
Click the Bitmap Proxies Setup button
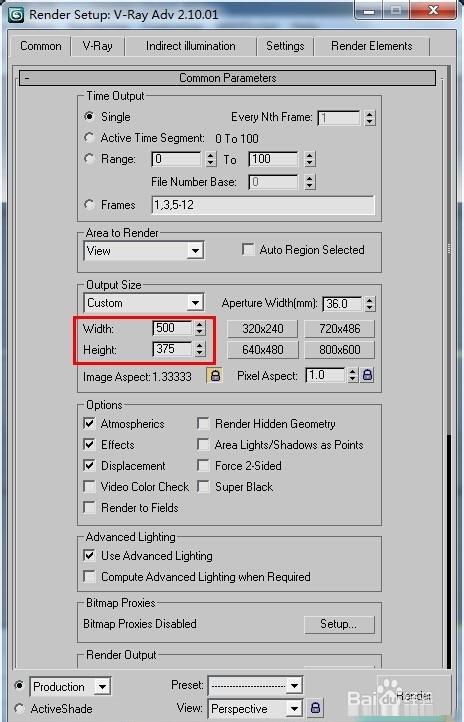tap(339, 624)
